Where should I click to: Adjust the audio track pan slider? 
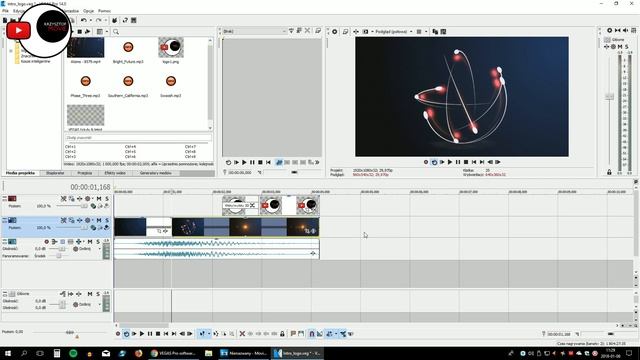[59, 256]
